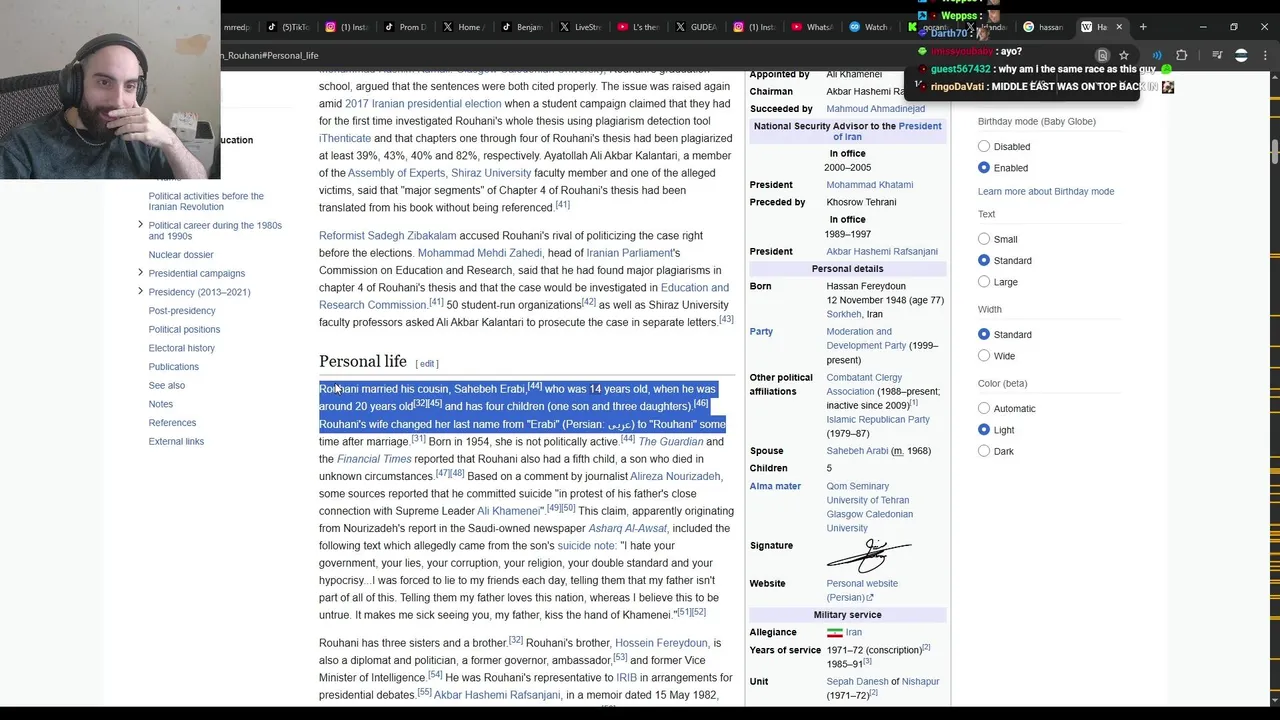
Task: Click the Iran flag icon beside Allegiance
Action: [834, 632]
